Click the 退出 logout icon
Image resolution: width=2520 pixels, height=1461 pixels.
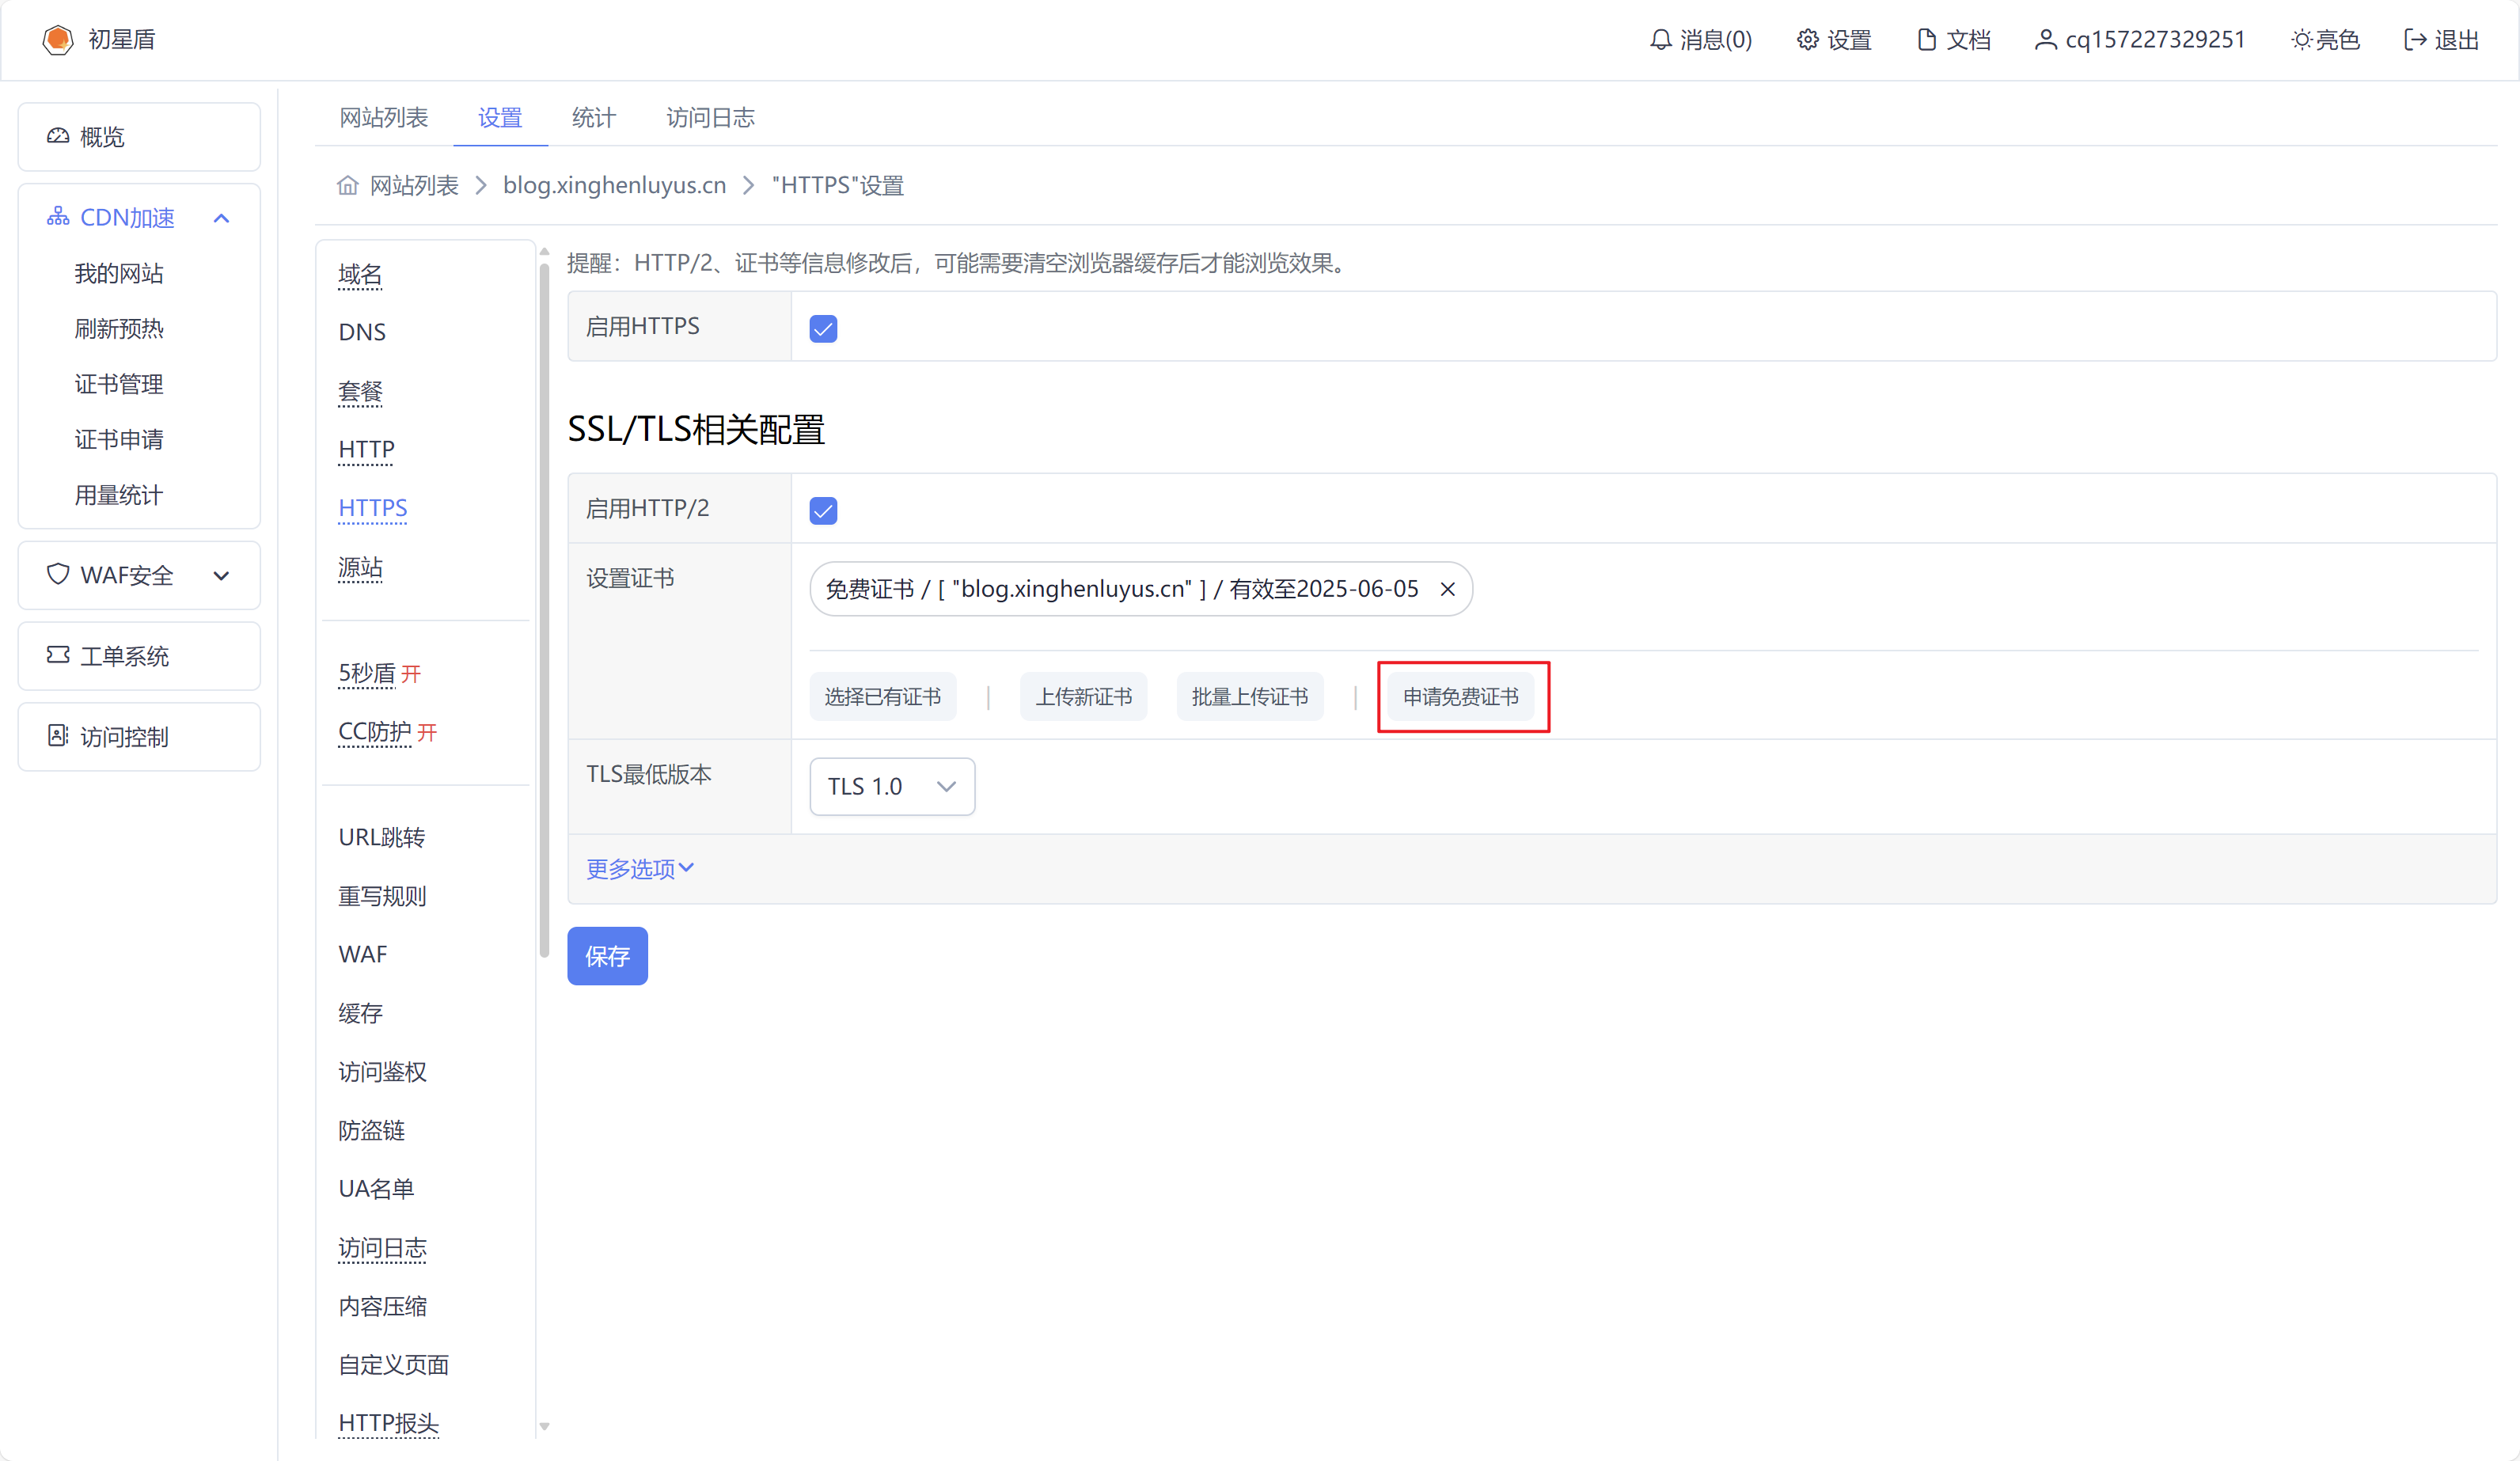(x=2415, y=40)
